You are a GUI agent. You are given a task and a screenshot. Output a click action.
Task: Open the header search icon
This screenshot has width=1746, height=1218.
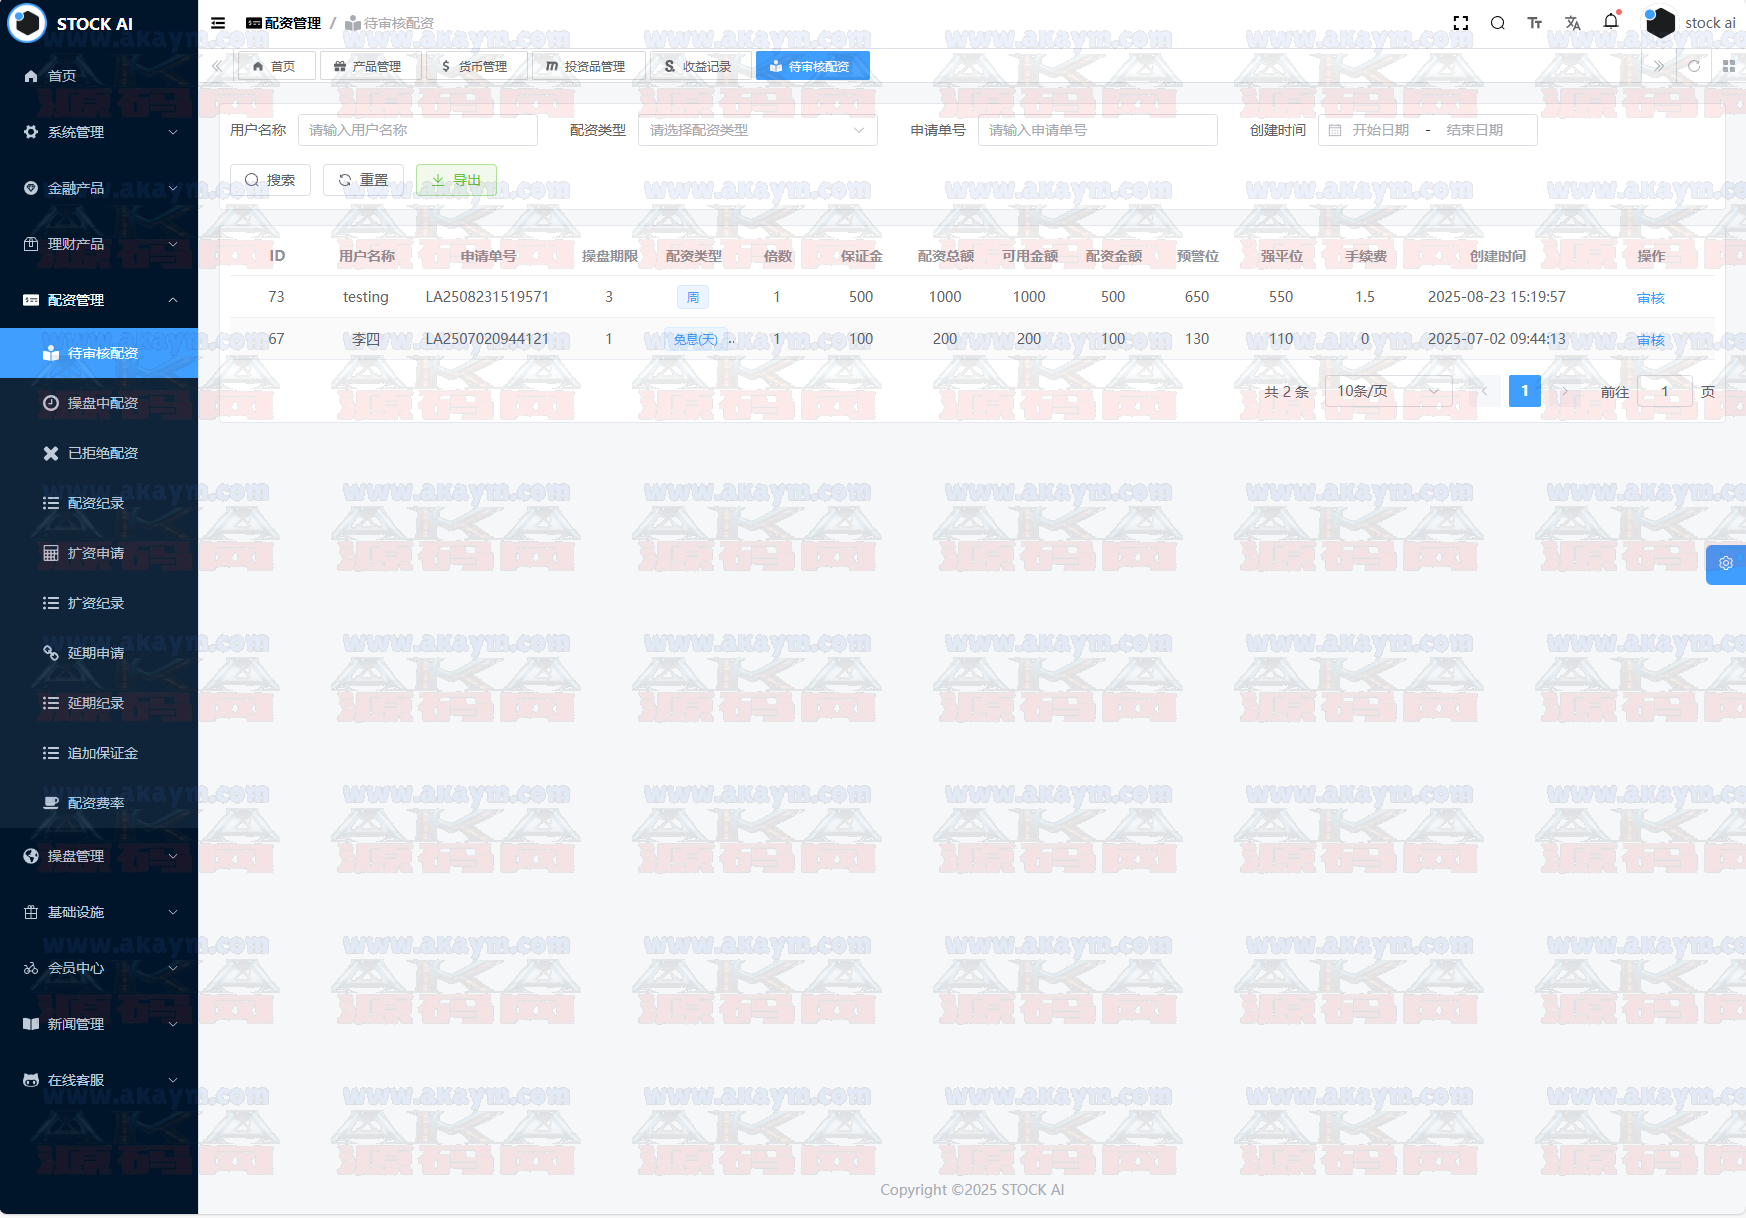(x=1497, y=23)
